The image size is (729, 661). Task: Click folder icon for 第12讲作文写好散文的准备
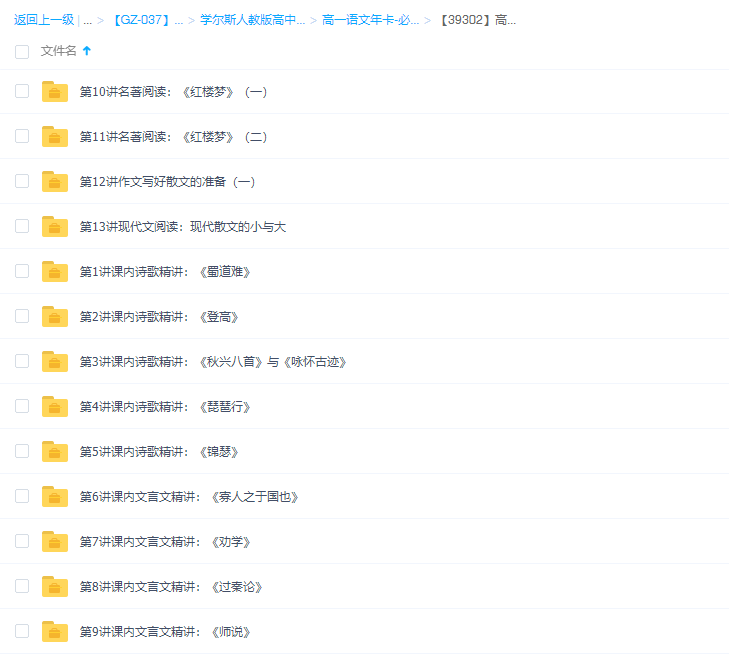[x=54, y=182]
